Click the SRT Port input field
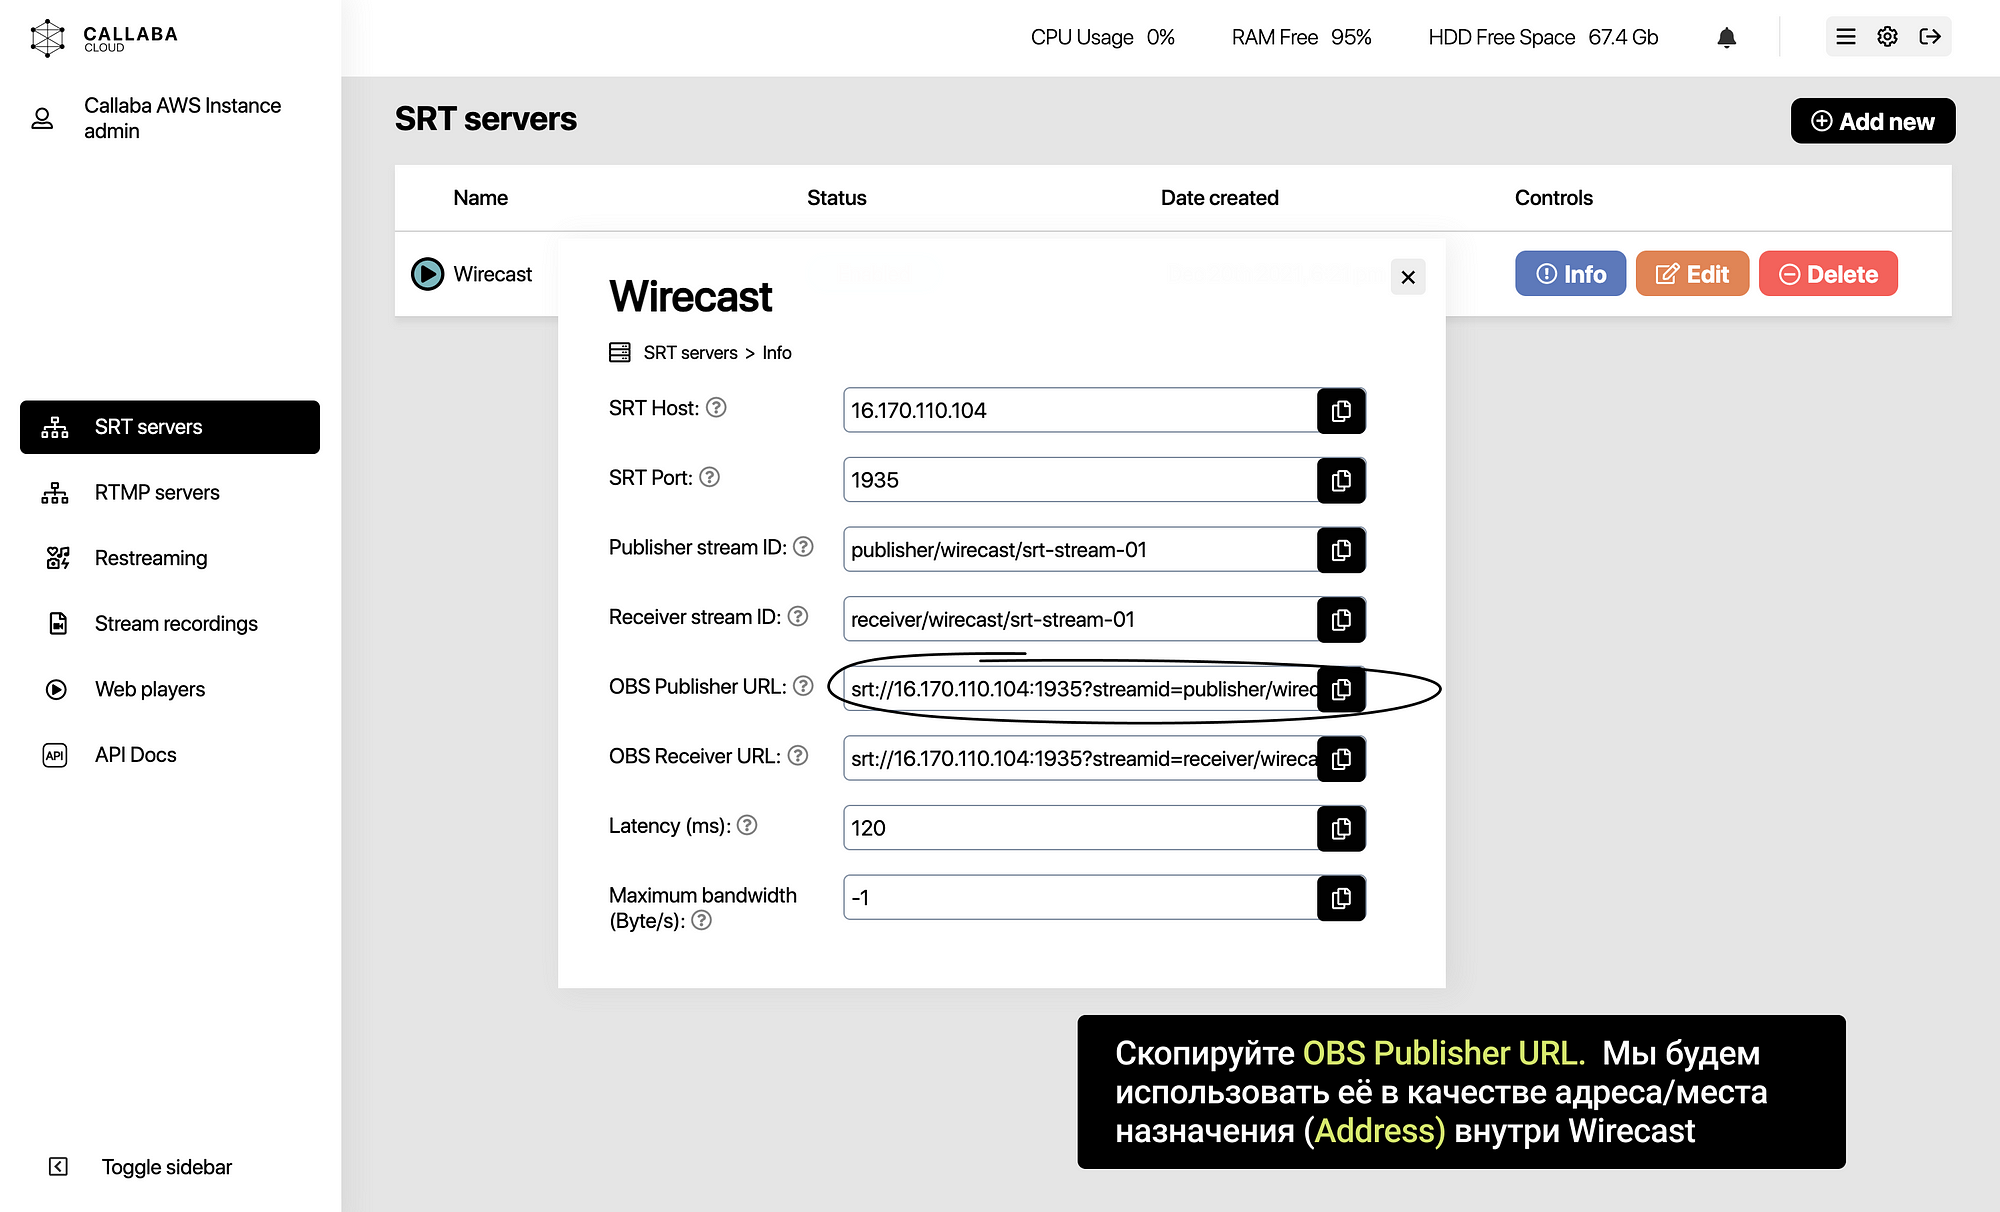This screenshot has width=2000, height=1212. click(1080, 481)
